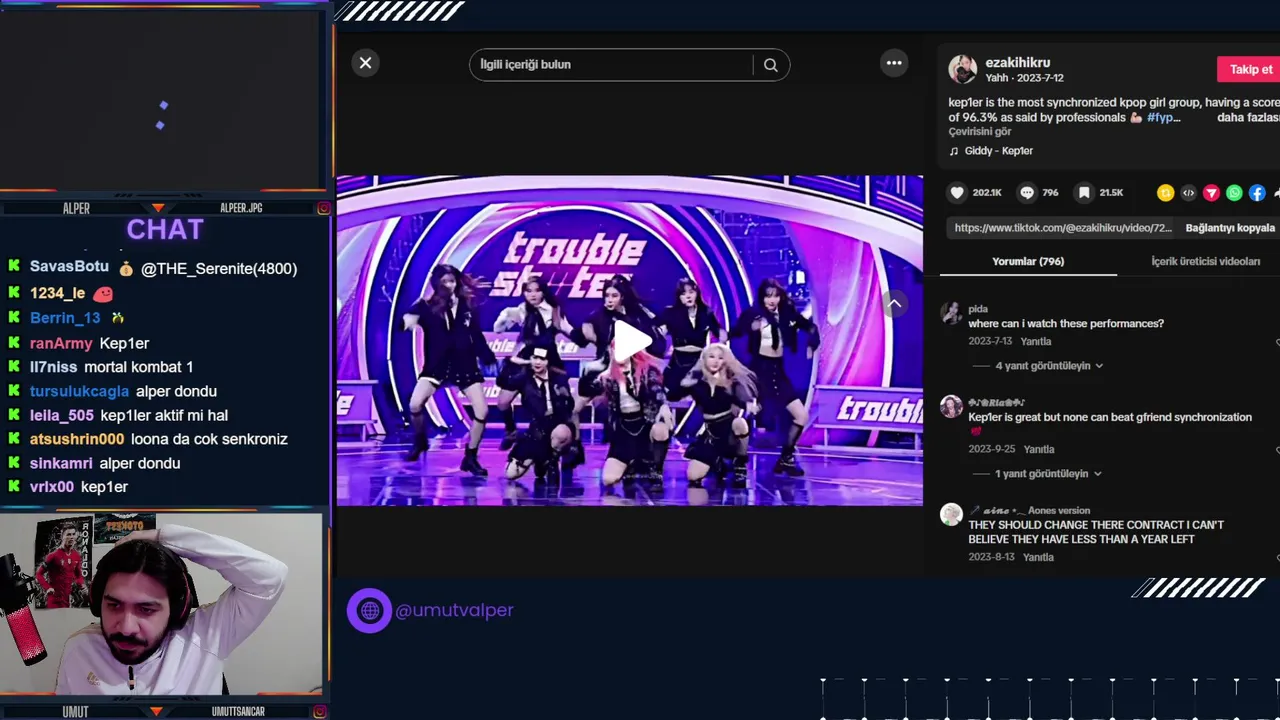Click pida's comment 'where can i watch these performances?'
Image resolution: width=1280 pixels, height=720 pixels.
click(1066, 324)
